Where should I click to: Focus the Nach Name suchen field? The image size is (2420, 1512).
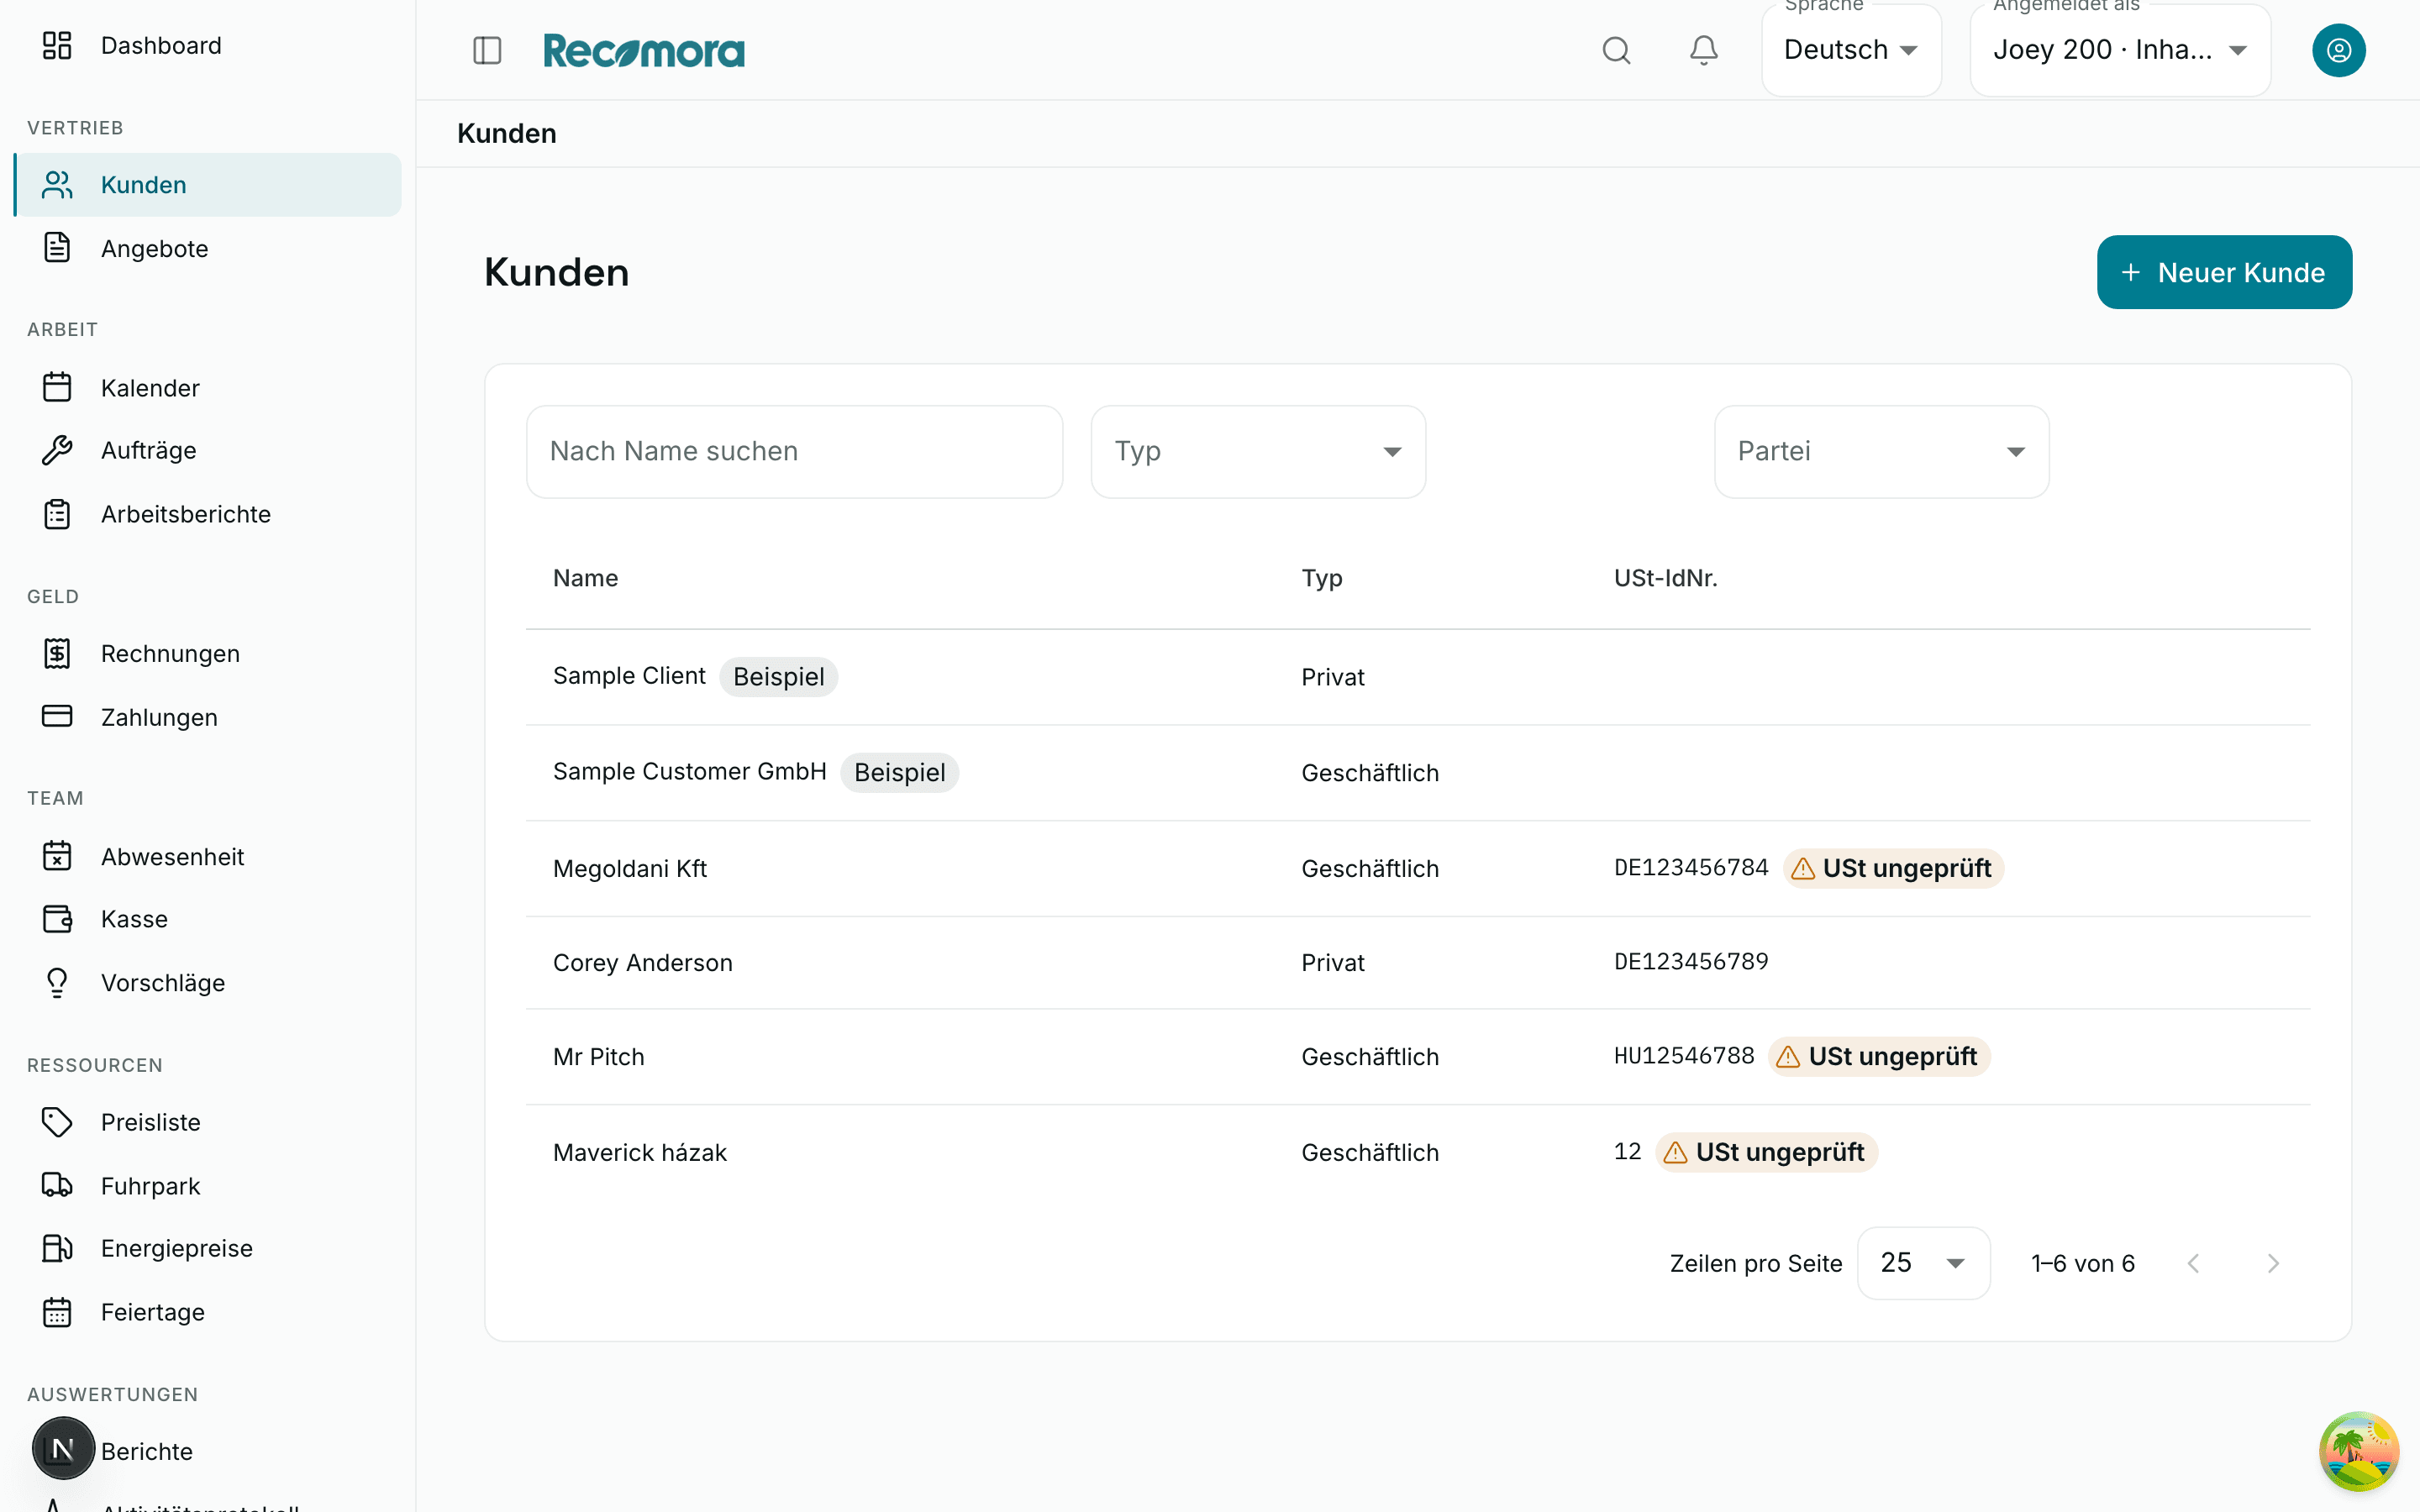click(x=794, y=451)
